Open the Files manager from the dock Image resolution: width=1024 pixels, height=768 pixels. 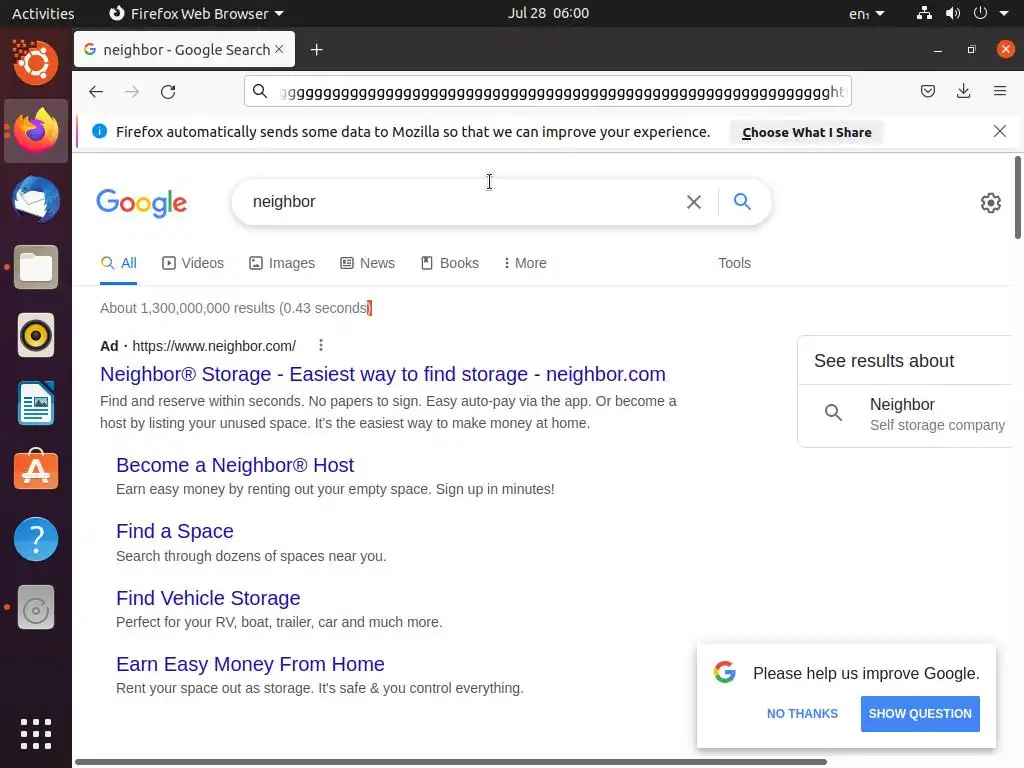tap(36, 267)
